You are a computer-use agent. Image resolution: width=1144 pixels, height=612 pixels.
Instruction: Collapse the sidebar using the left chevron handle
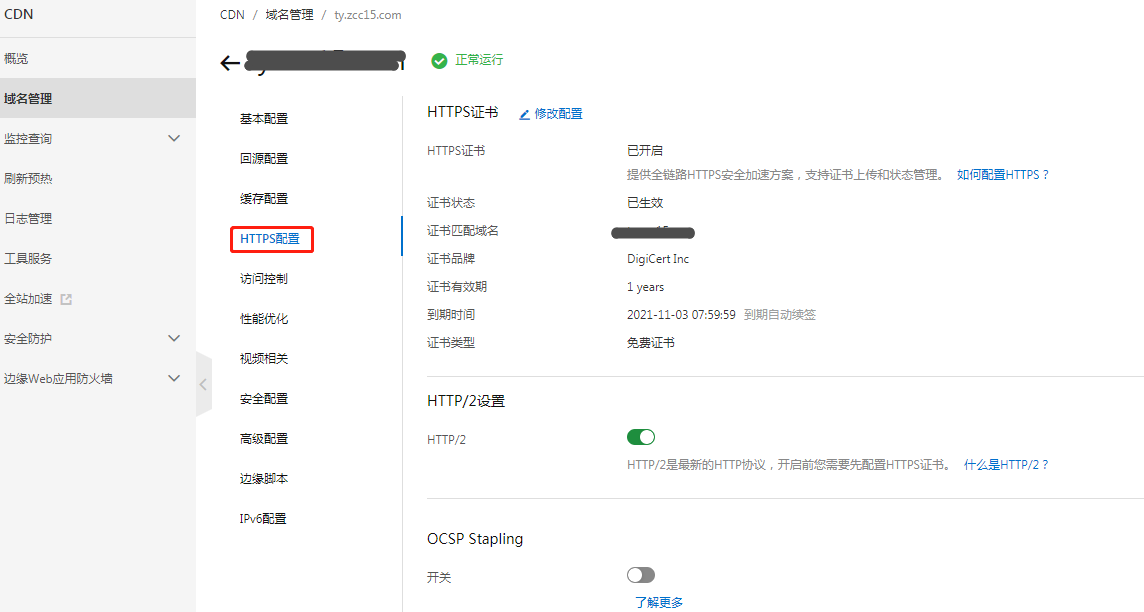point(203,384)
